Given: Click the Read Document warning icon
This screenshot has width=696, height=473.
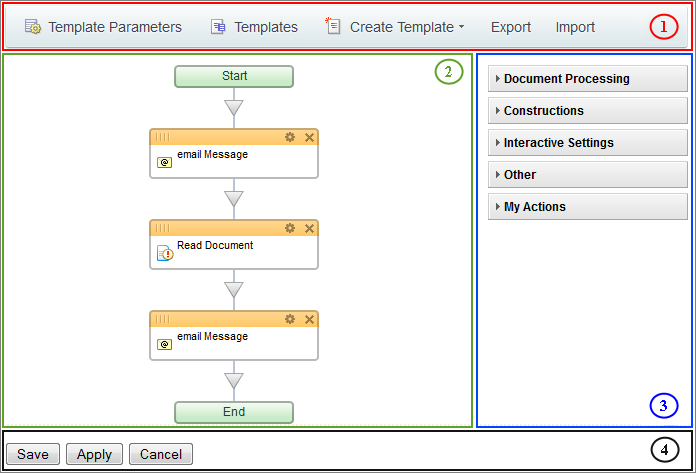Looking at the screenshot, I should click(165, 254).
